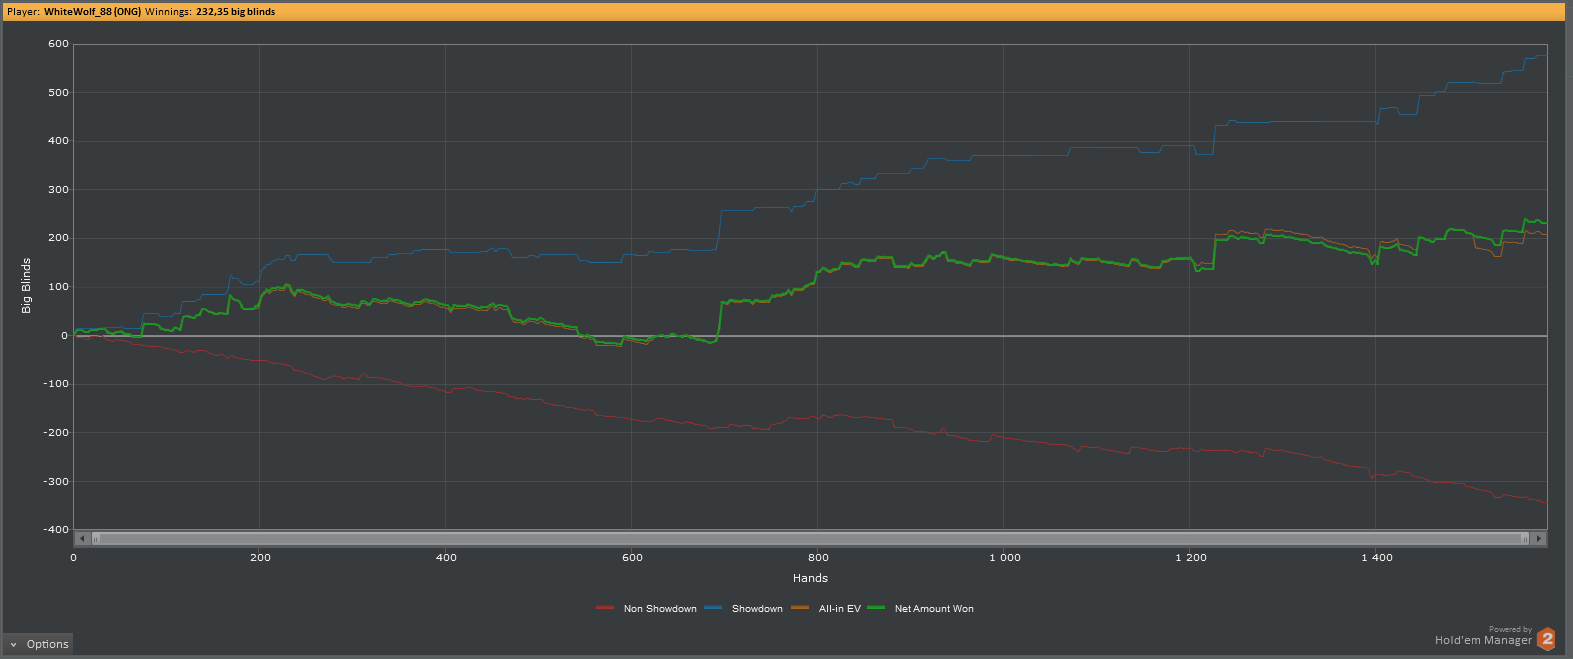Click the orange All-in EV legend swatch
The image size is (1573, 659).
(800, 608)
